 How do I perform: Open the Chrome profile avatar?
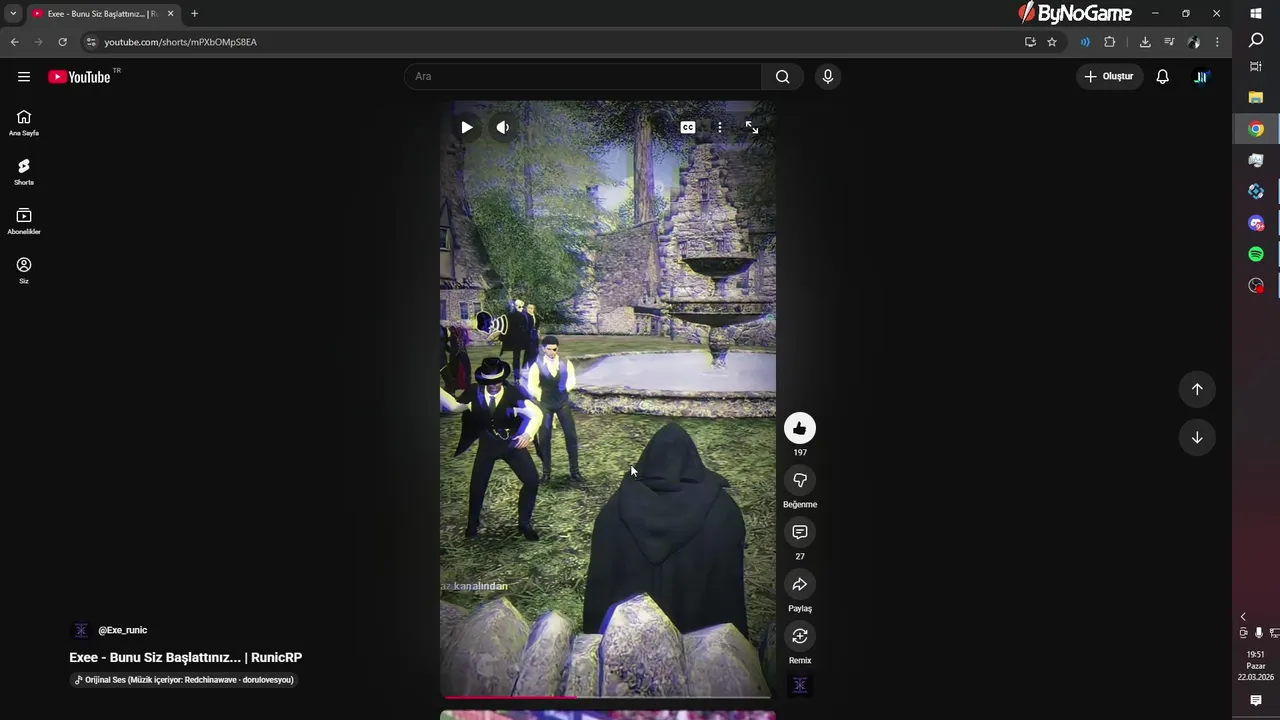tap(1193, 42)
